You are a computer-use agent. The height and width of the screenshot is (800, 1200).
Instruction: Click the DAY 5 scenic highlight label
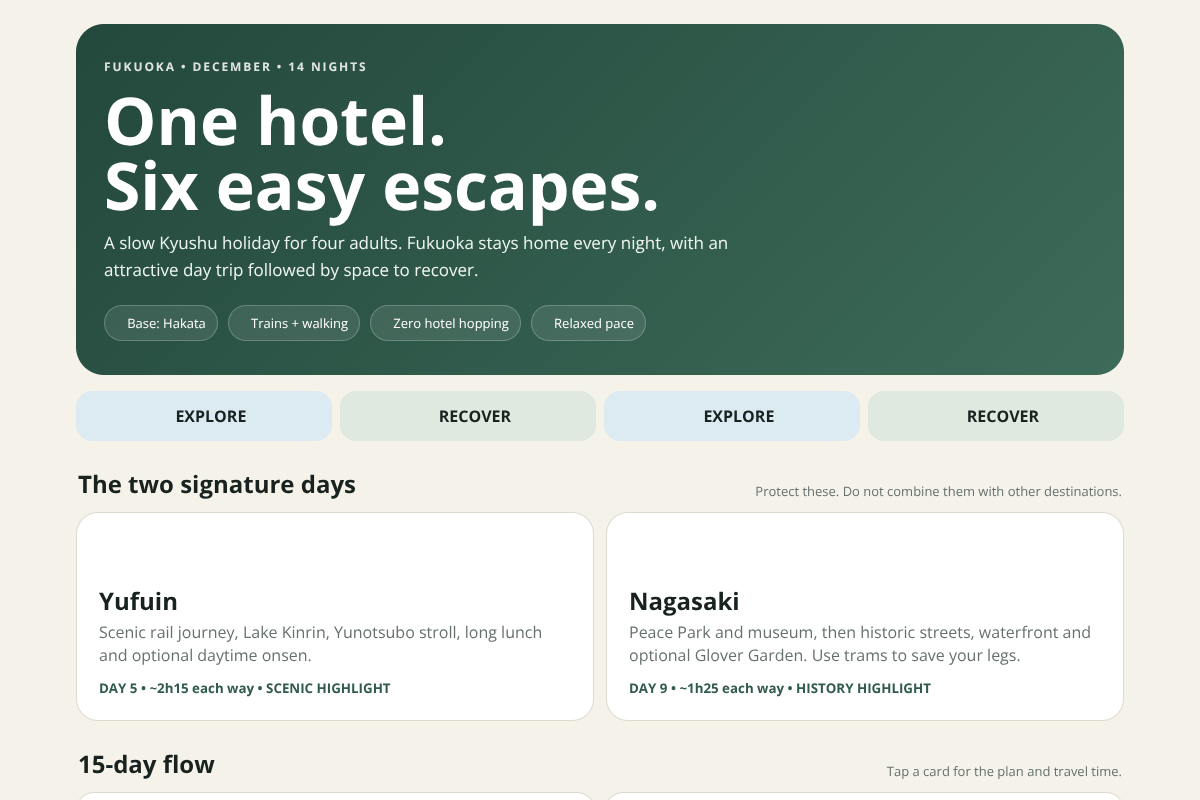click(245, 688)
